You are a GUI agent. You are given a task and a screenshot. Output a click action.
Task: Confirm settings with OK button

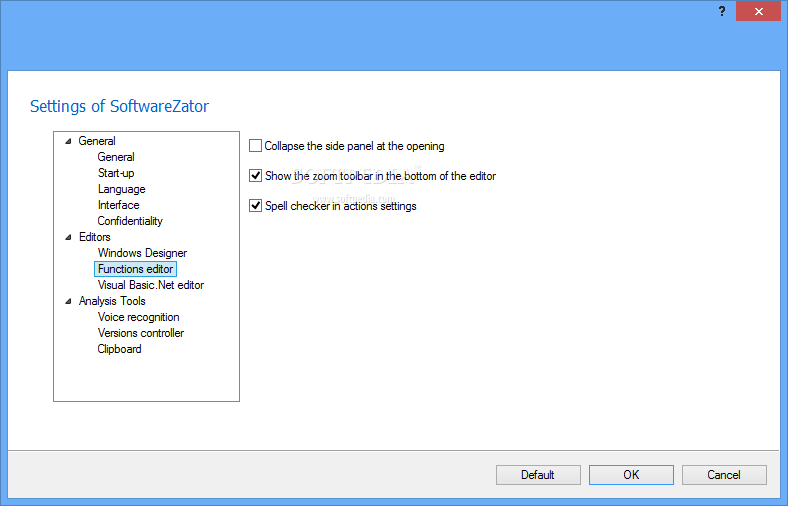coord(631,475)
